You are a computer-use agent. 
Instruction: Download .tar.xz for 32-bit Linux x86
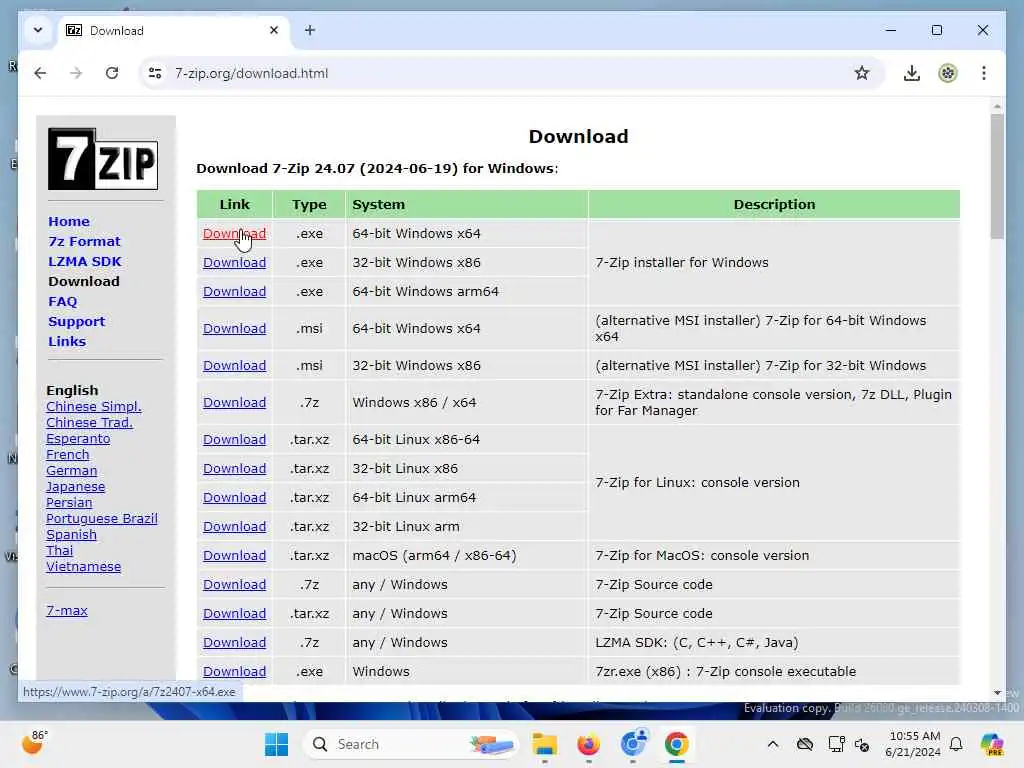tap(234, 468)
